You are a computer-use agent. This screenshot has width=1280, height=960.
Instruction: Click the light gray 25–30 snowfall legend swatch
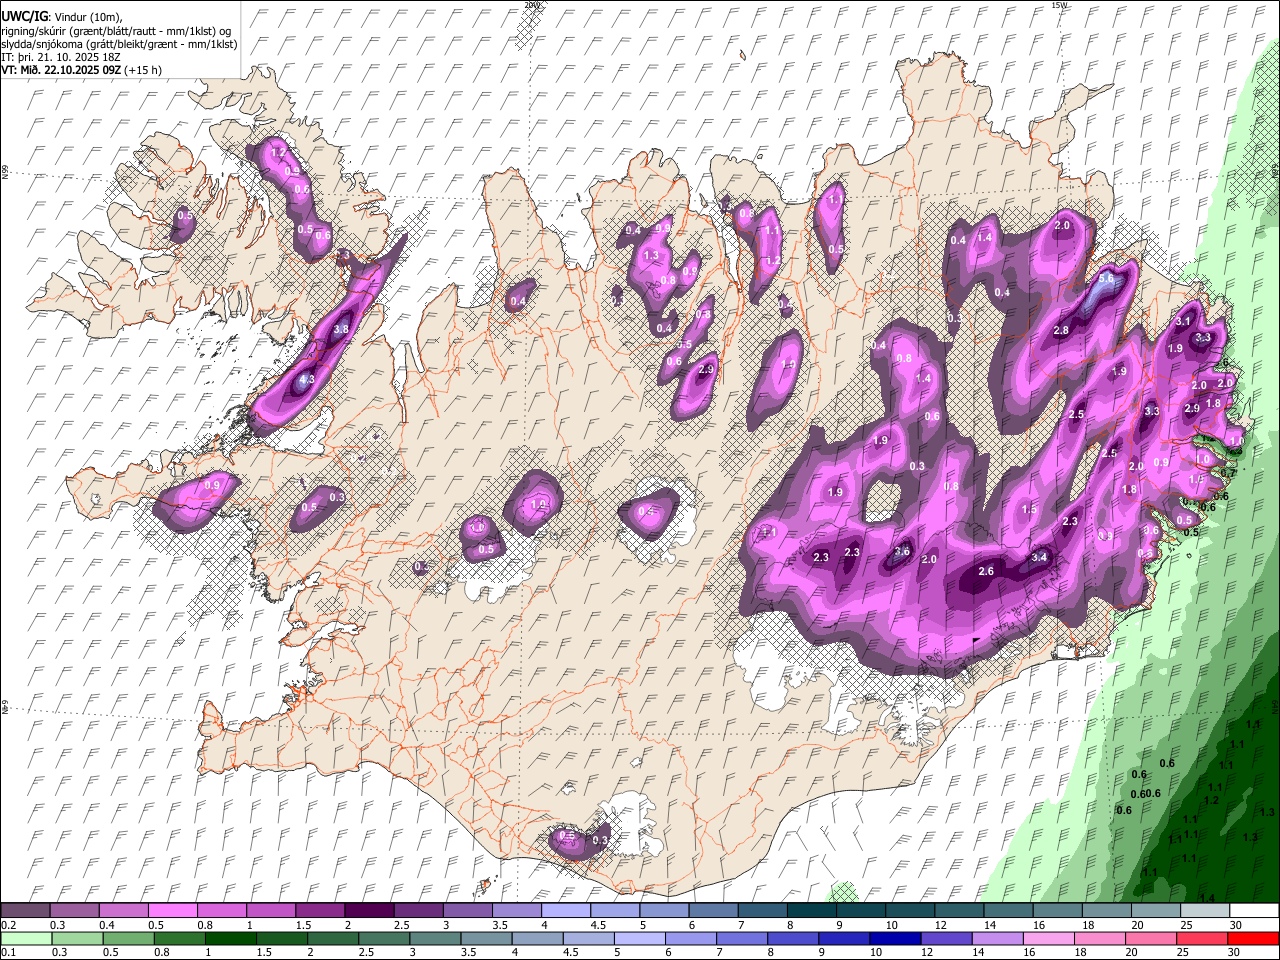(1206, 911)
